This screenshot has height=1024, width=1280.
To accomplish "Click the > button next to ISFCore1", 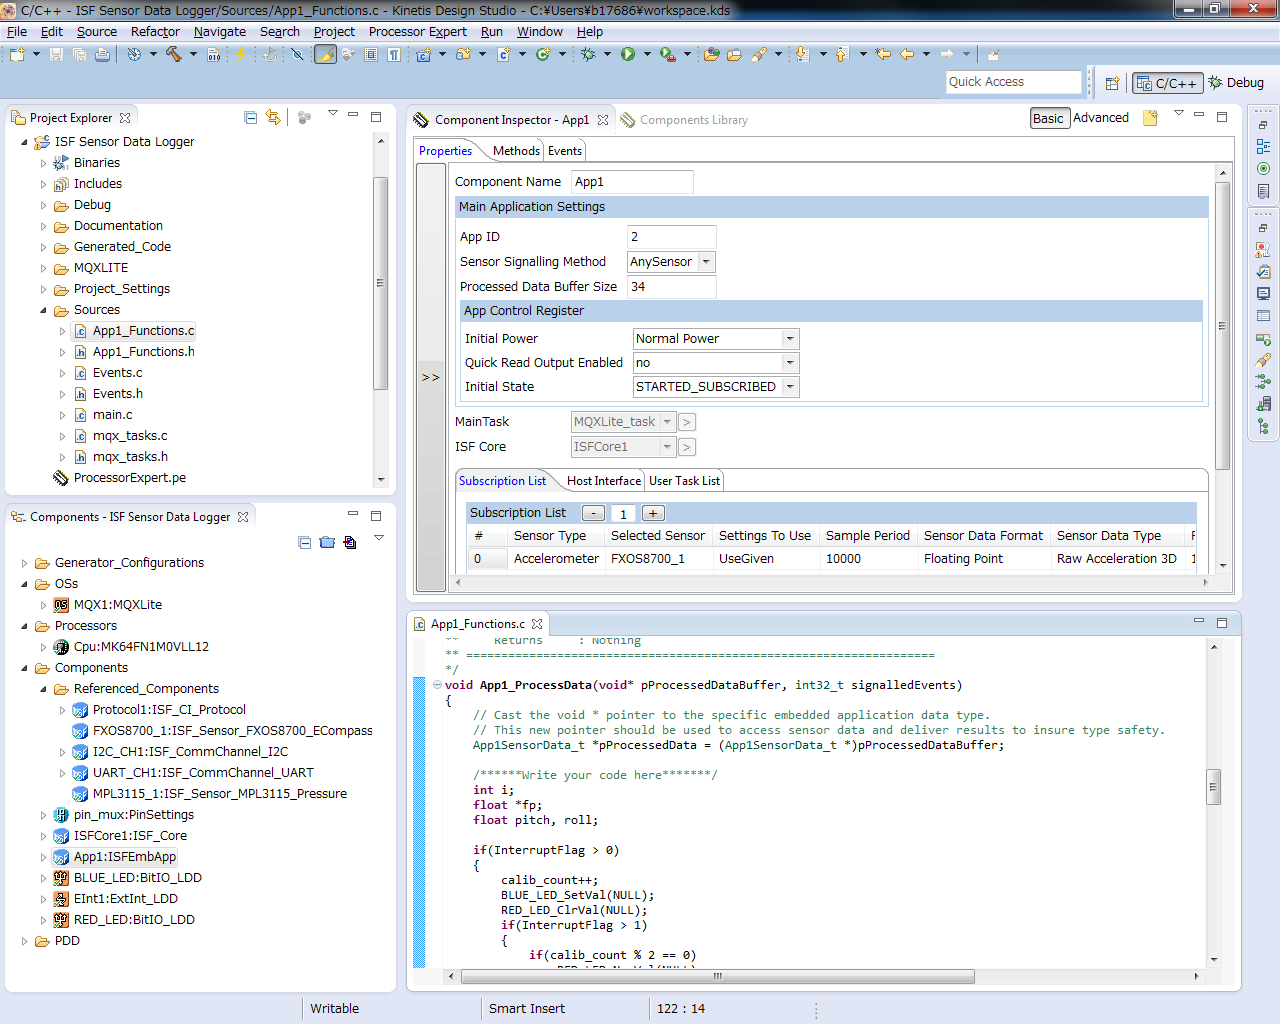I will pos(687,447).
